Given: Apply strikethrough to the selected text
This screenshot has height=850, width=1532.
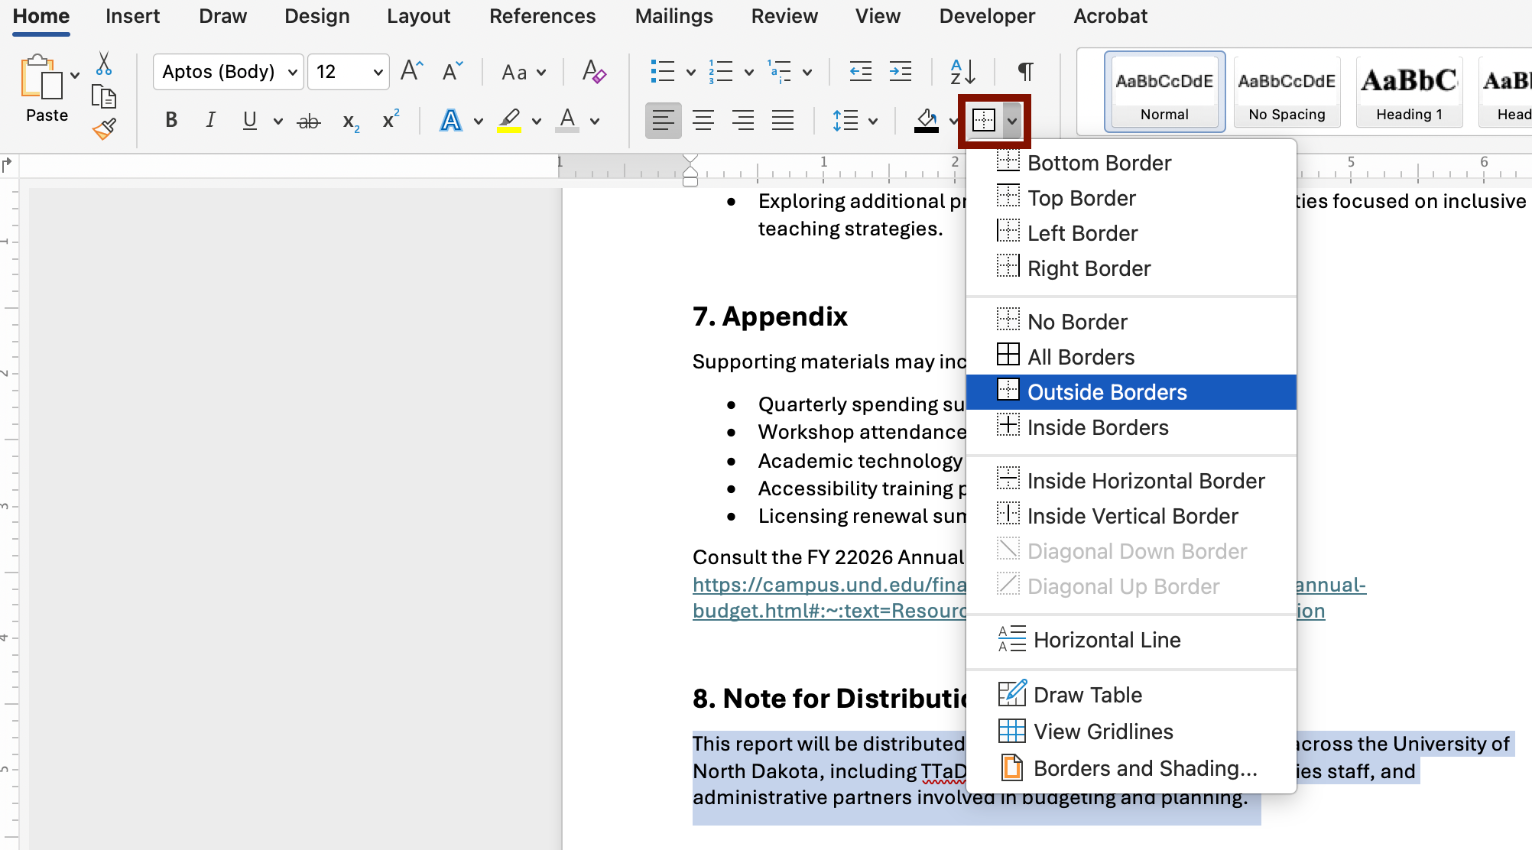Looking at the screenshot, I should 309,121.
